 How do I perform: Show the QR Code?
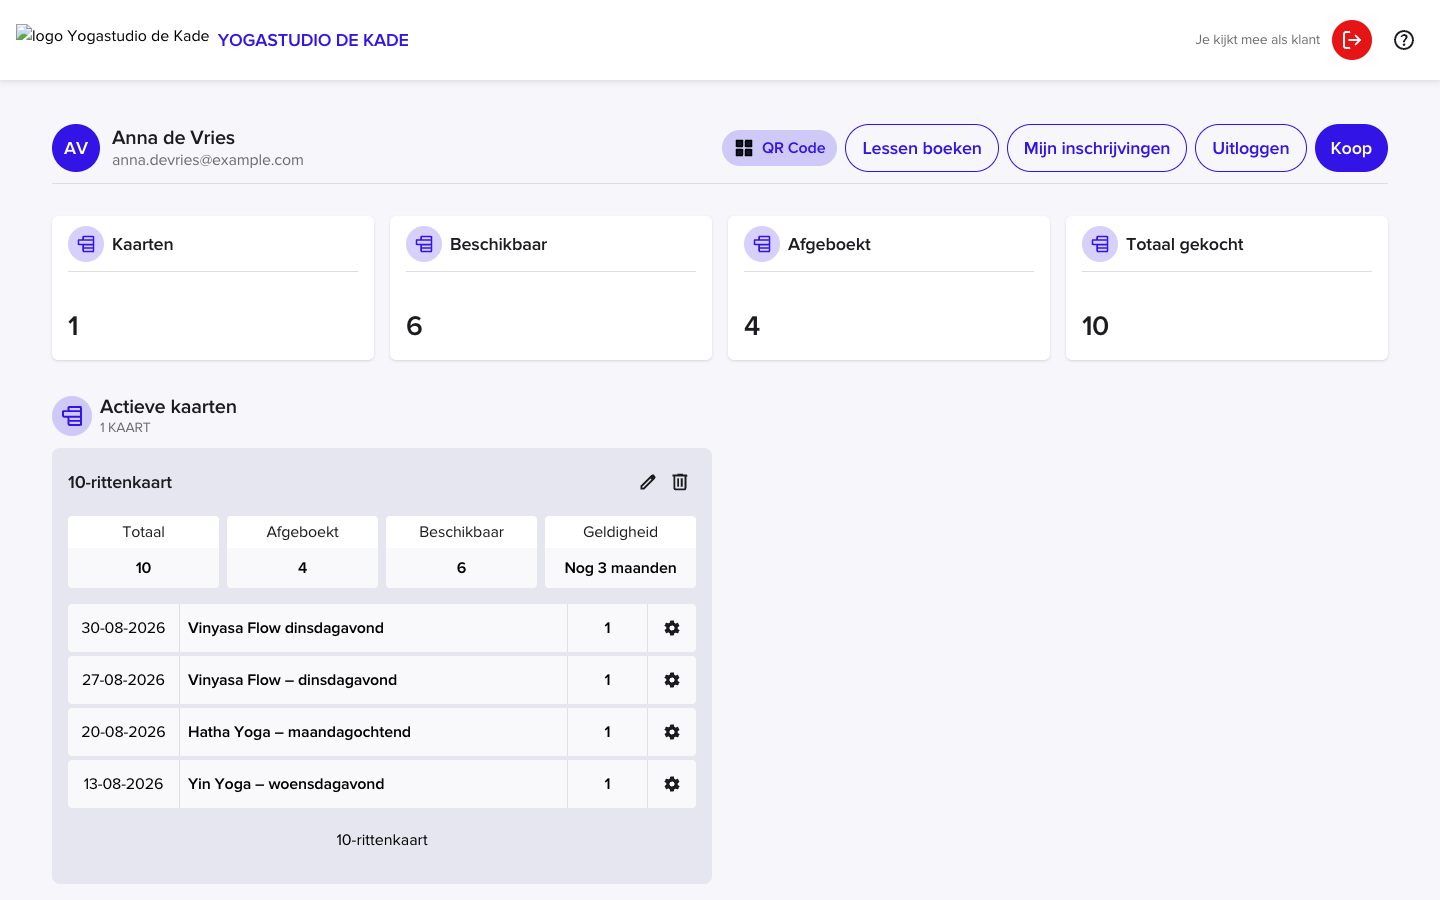coord(779,148)
